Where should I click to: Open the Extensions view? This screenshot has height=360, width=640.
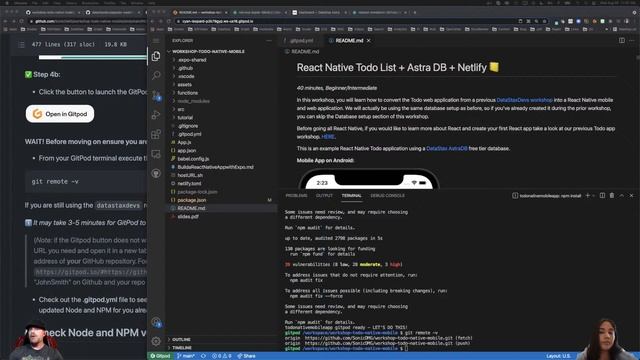(156, 134)
